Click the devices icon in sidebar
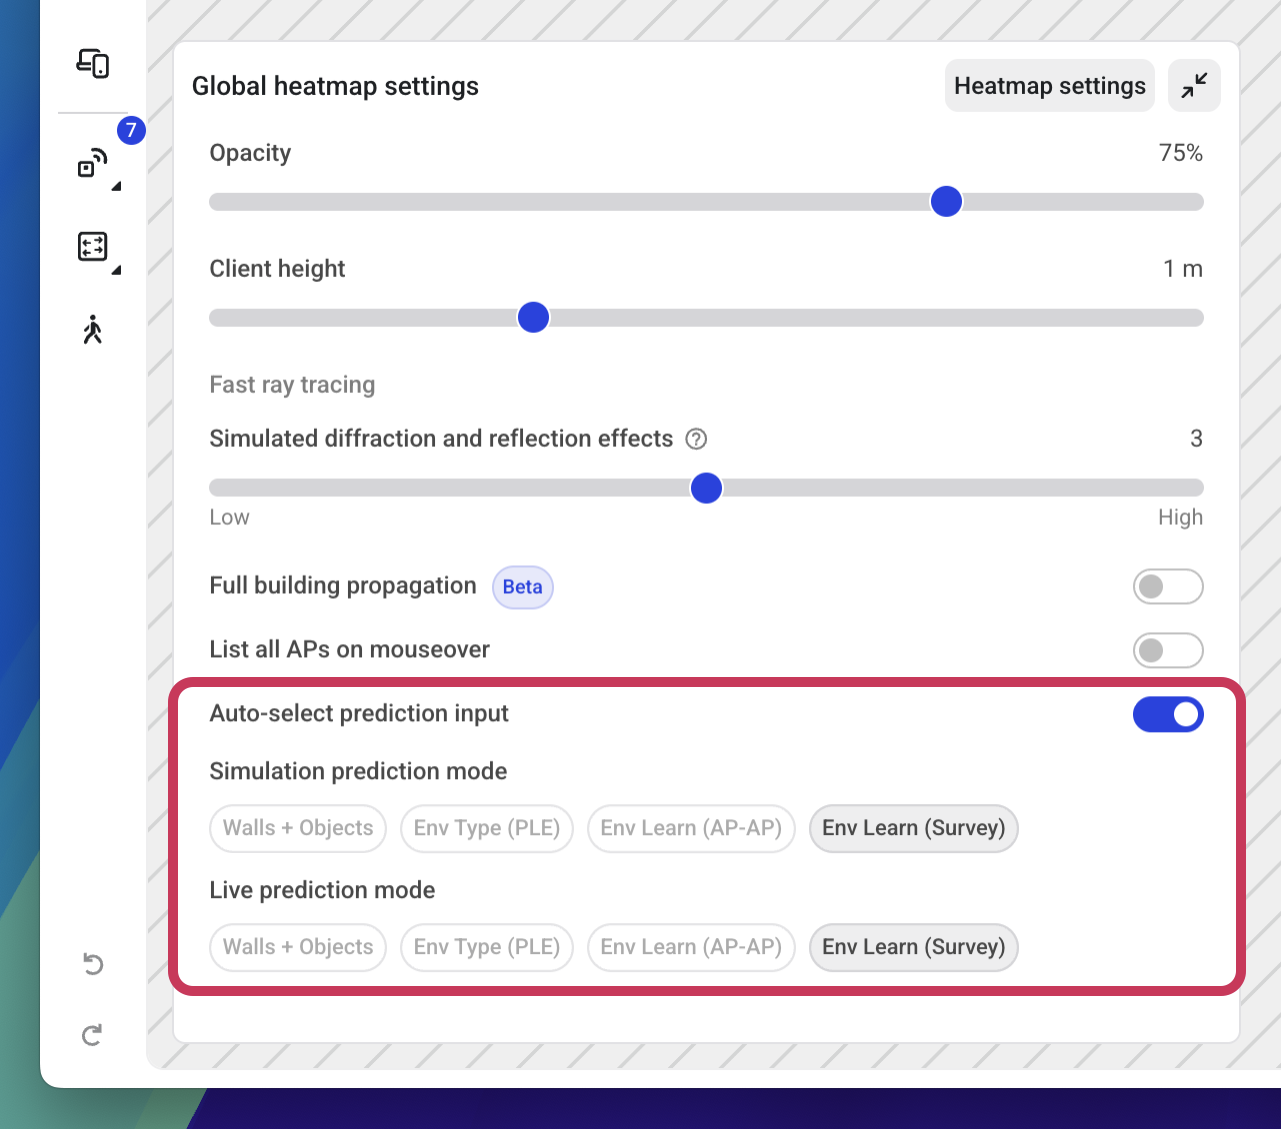The image size is (1281, 1129). [x=93, y=64]
